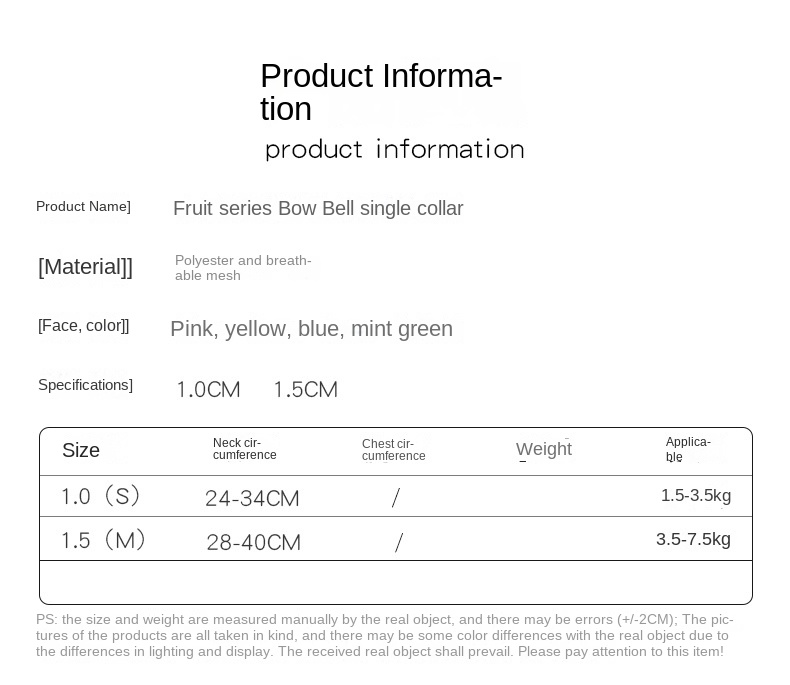This screenshot has height=685, width=790.
Task: Select the '[Material]]' label
Action: coord(85,267)
